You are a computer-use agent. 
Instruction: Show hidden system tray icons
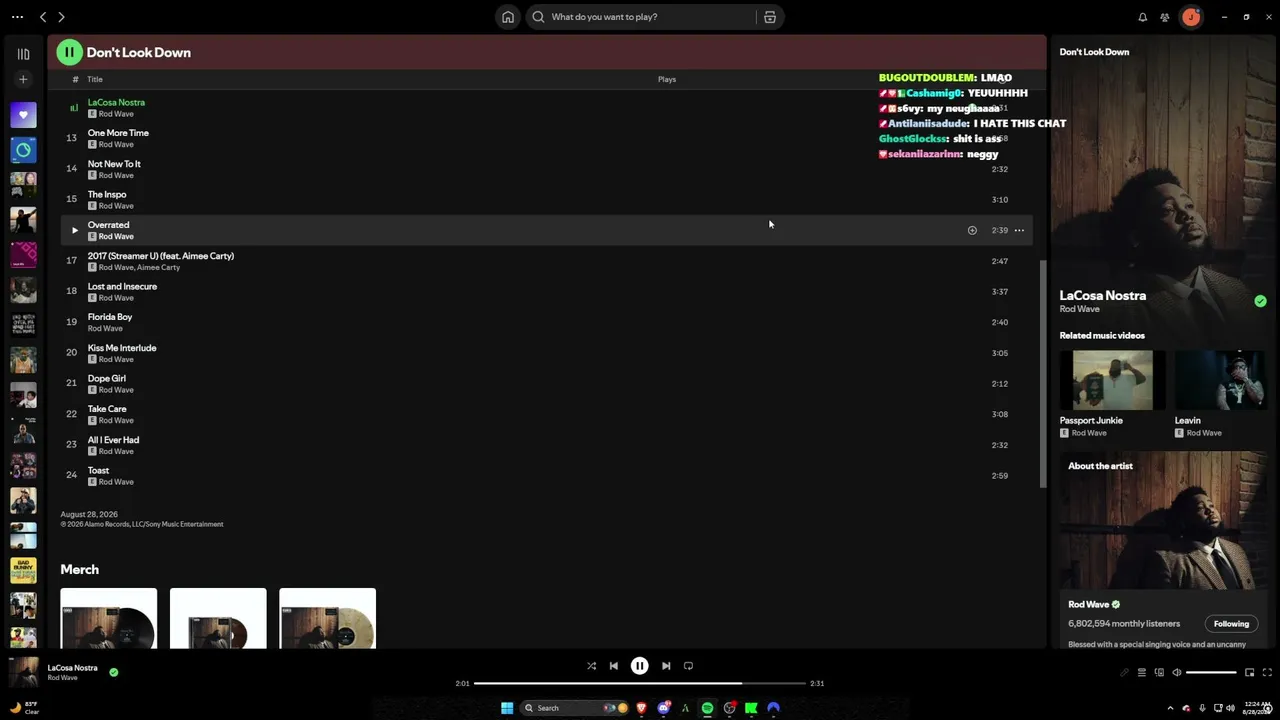click(x=1170, y=708)
